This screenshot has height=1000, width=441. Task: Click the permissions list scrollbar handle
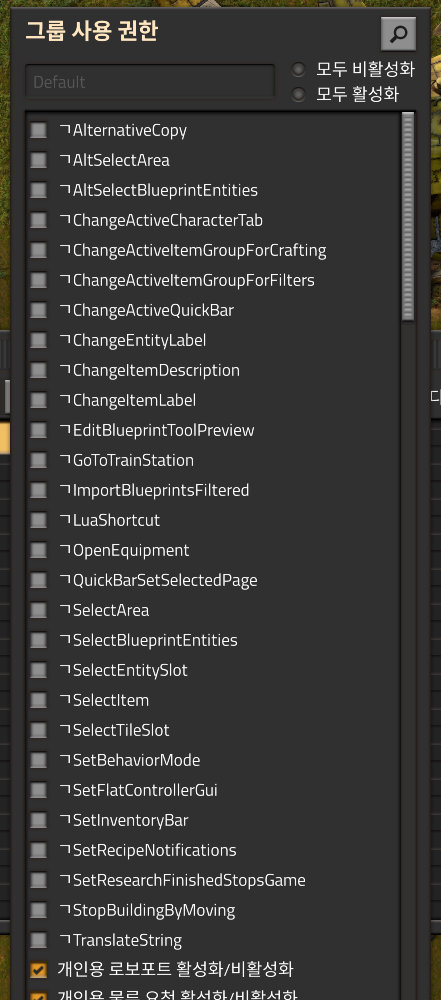[408, 217]
